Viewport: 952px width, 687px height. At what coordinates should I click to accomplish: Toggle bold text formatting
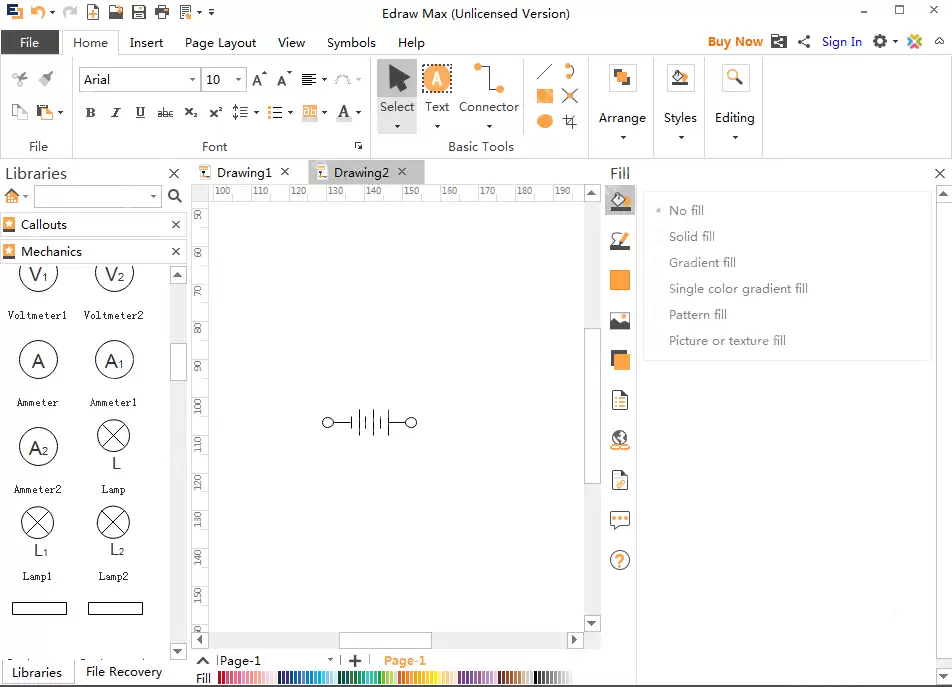tap(90, 113)
